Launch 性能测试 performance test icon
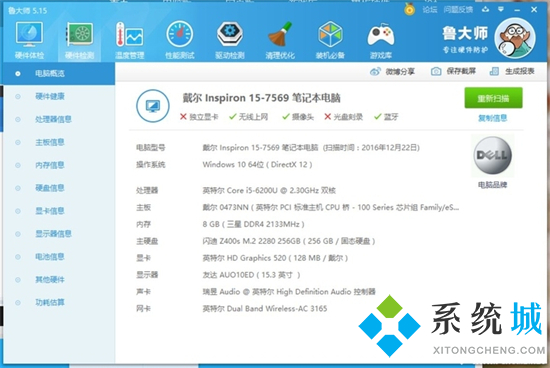550x368 pixels. (180, 40)
